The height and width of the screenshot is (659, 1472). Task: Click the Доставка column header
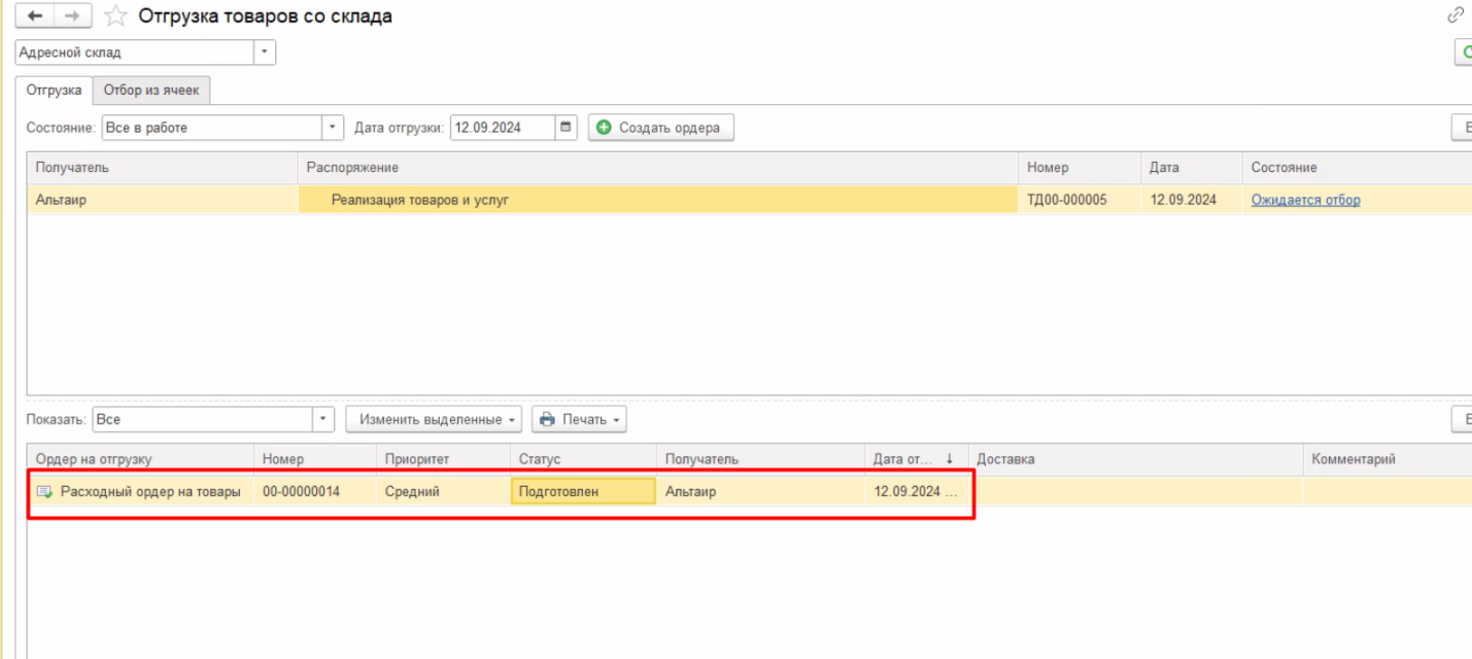coord(1135,459)
